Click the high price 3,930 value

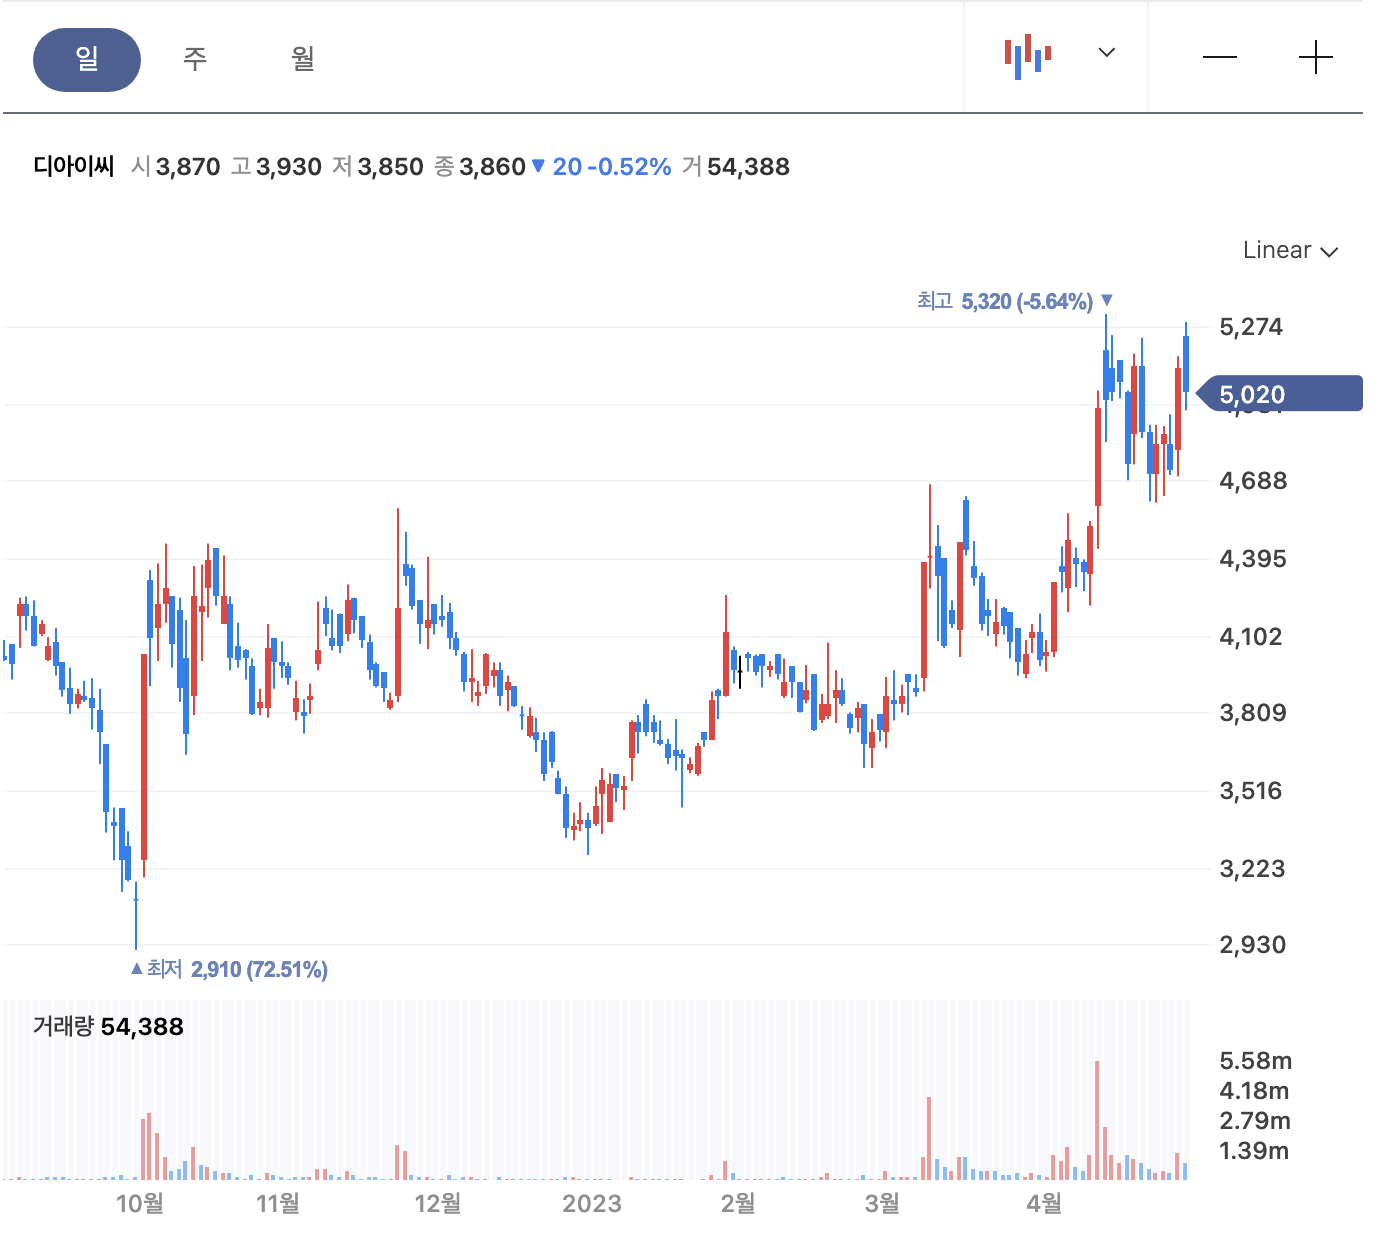coord(289,167)
